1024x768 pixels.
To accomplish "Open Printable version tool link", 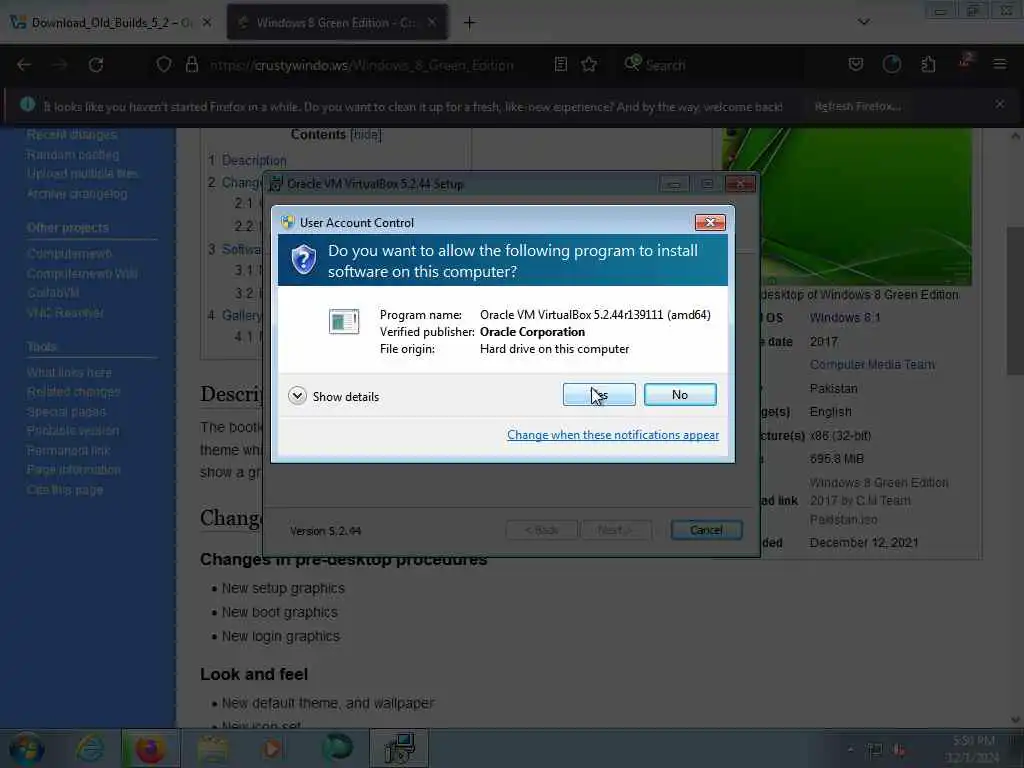I will [73, 431].
